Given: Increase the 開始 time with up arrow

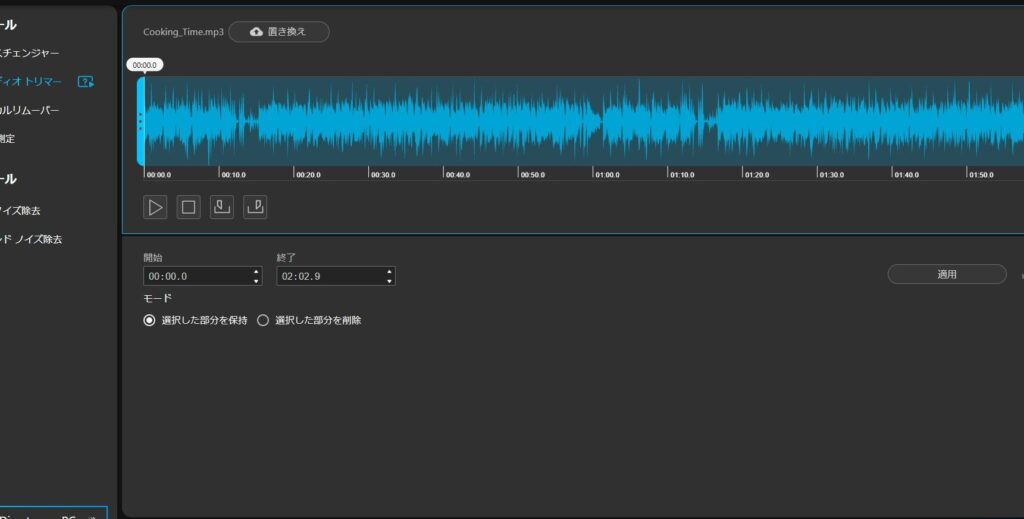Looking at the screenshot, I should coord(256,271).
